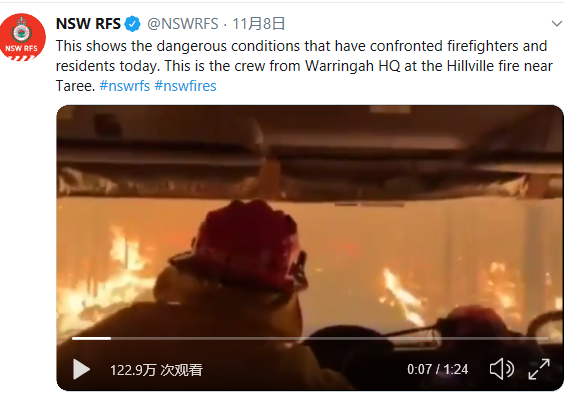This screenshot has height=402, width=565.
Task: Click the truck cabin roof in the video
Action: click(x=310, y=144)
